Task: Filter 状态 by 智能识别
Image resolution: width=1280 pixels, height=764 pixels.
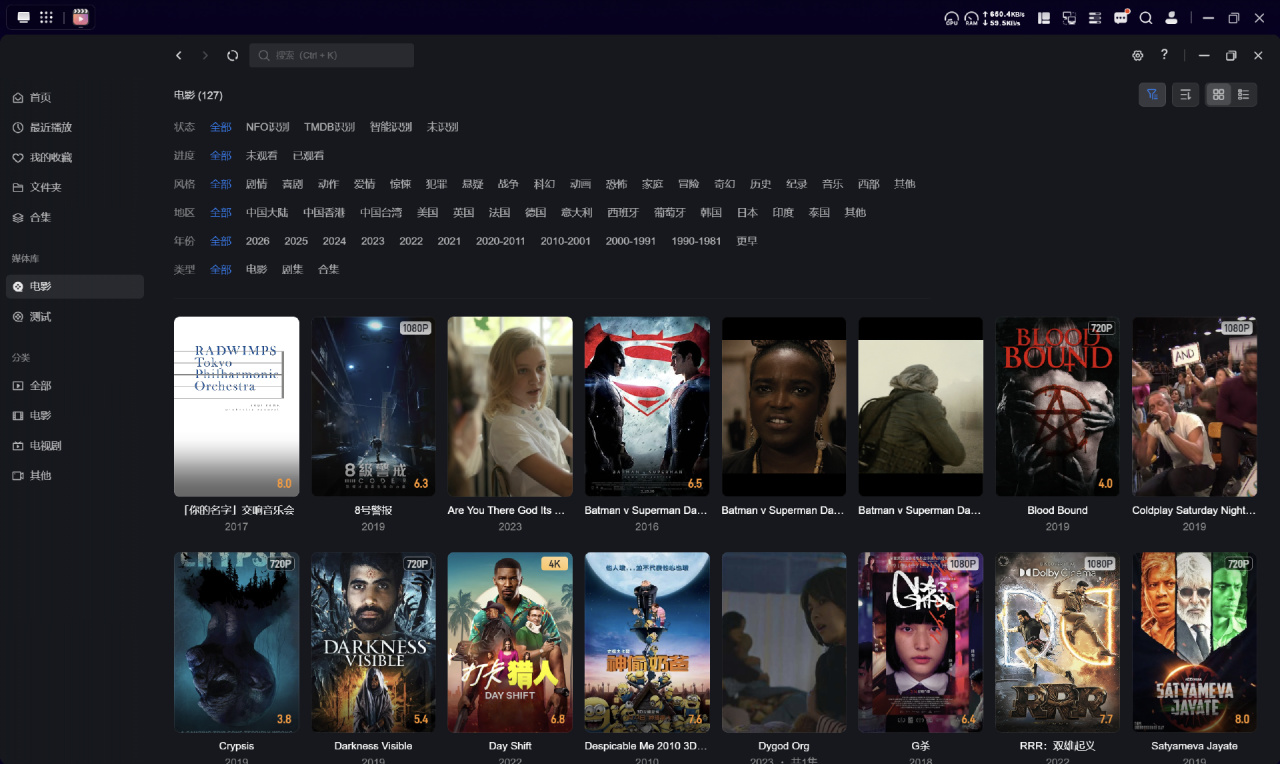Action: point(391,127)
